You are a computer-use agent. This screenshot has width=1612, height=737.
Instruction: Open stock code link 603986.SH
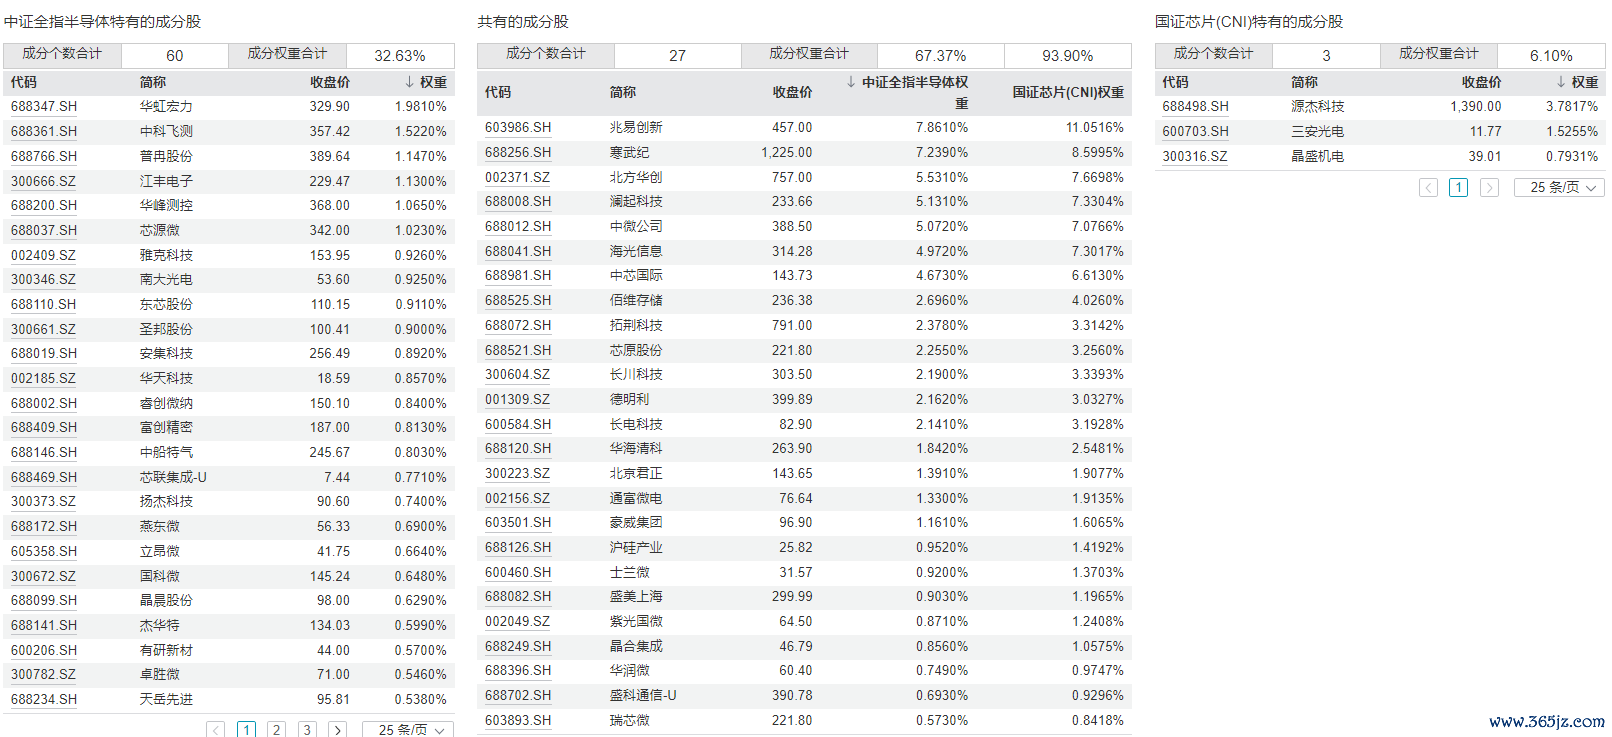coord(518,127)
